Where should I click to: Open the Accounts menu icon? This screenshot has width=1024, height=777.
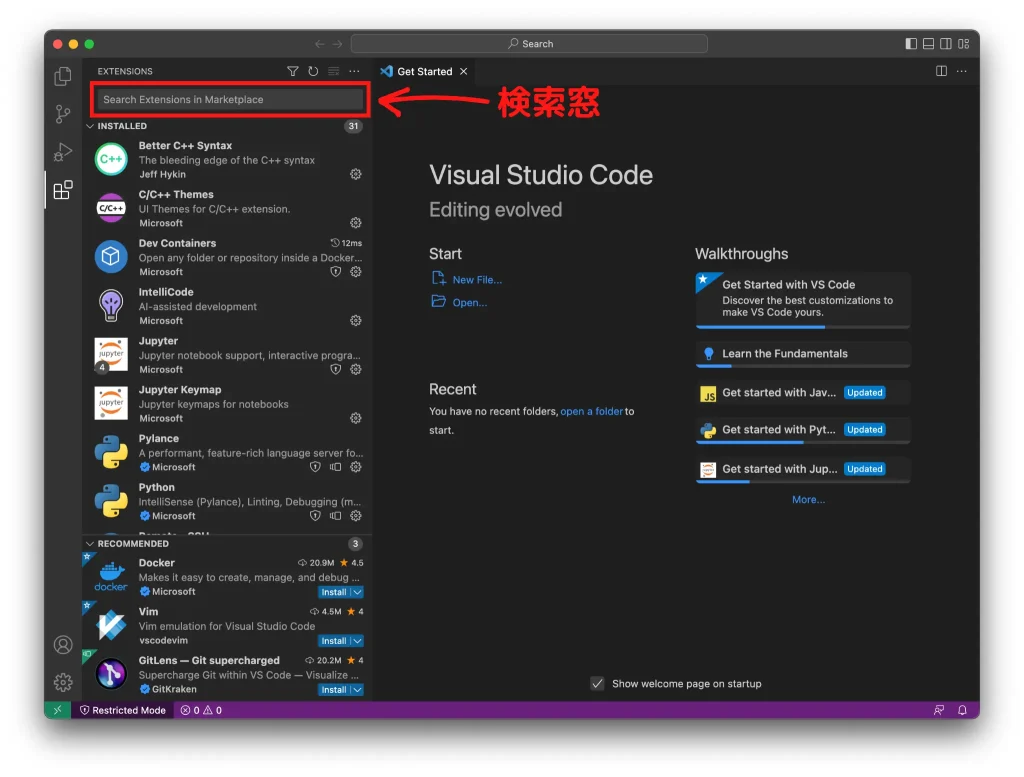63,645
